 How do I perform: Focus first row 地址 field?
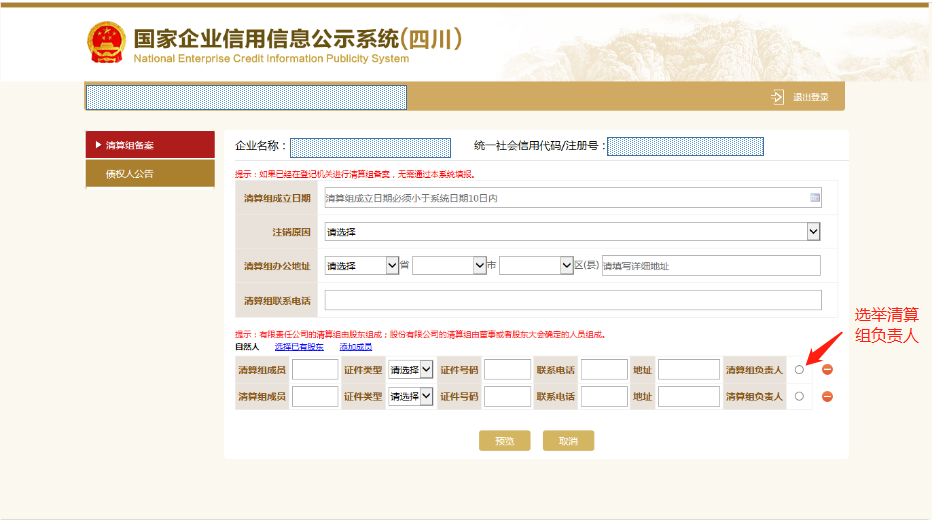[689, 370]
